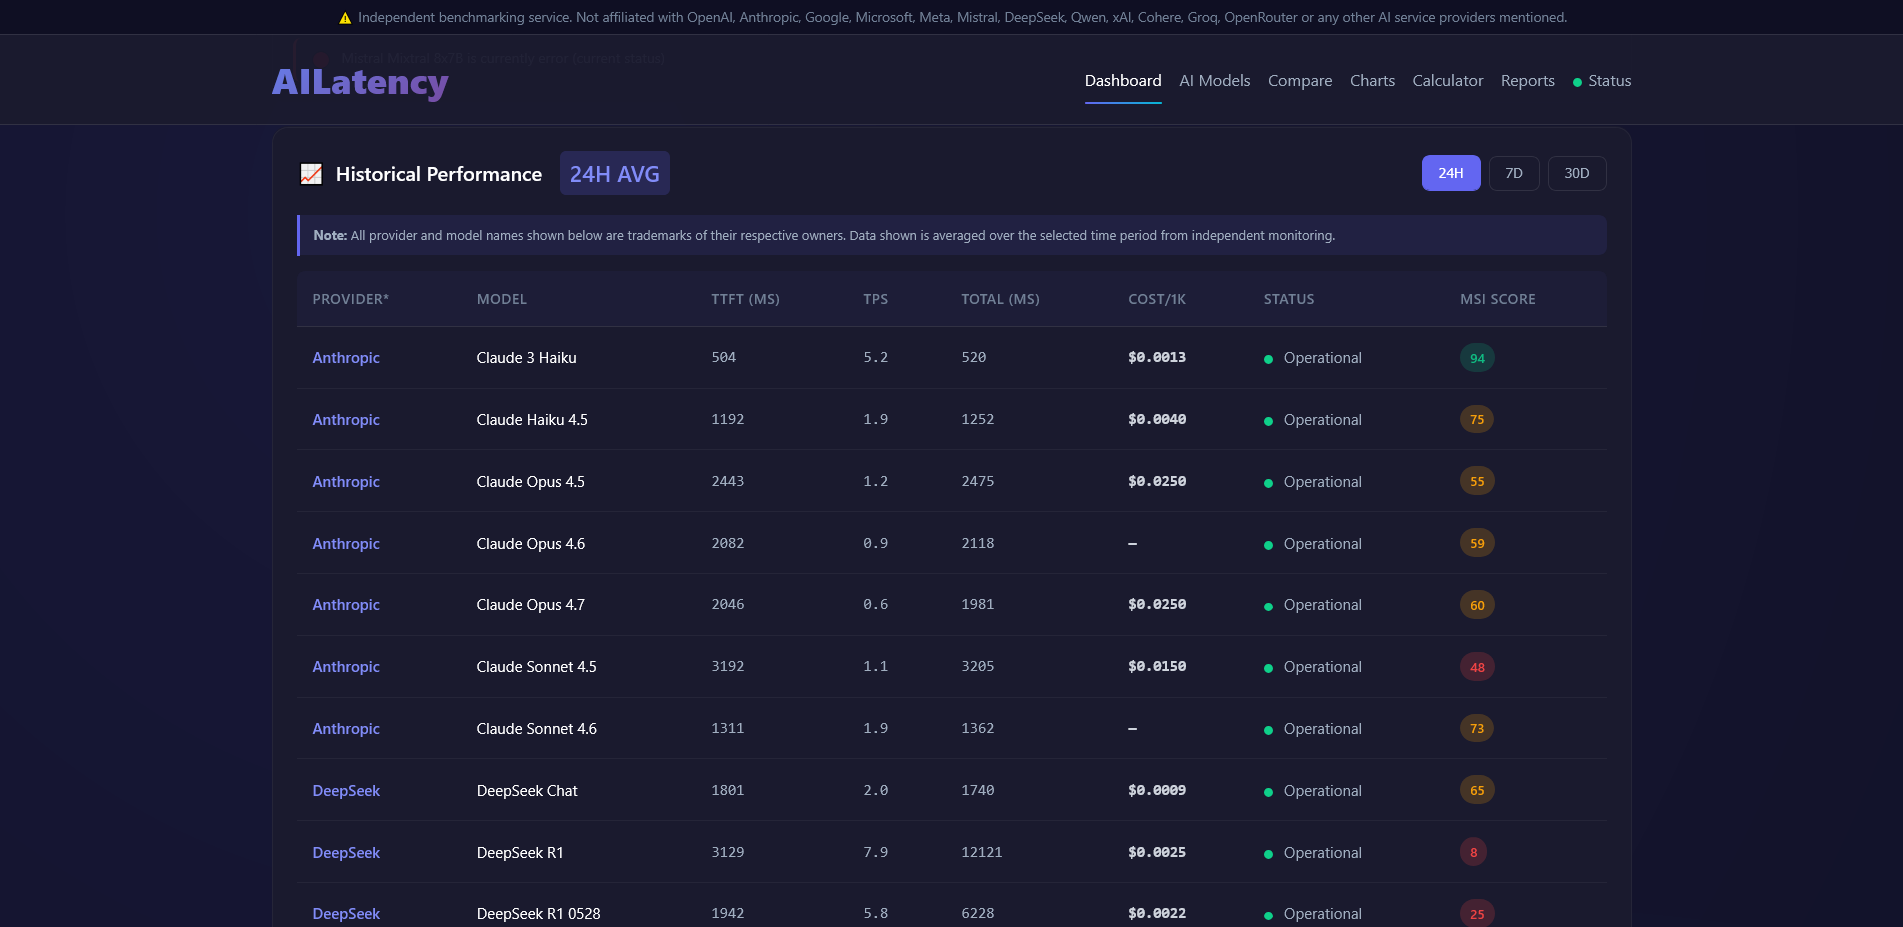Sort by the COST/1K column header

[x=1157, y=299]
